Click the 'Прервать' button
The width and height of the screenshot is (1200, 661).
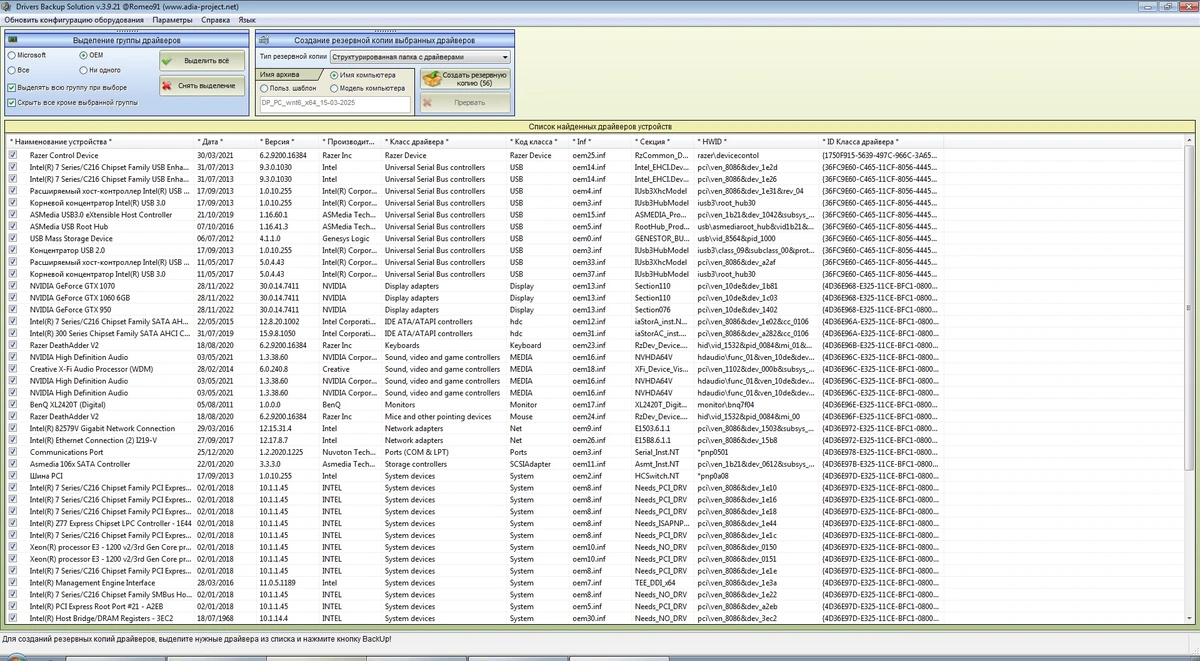pyautogui.click(x=465, y=102)
